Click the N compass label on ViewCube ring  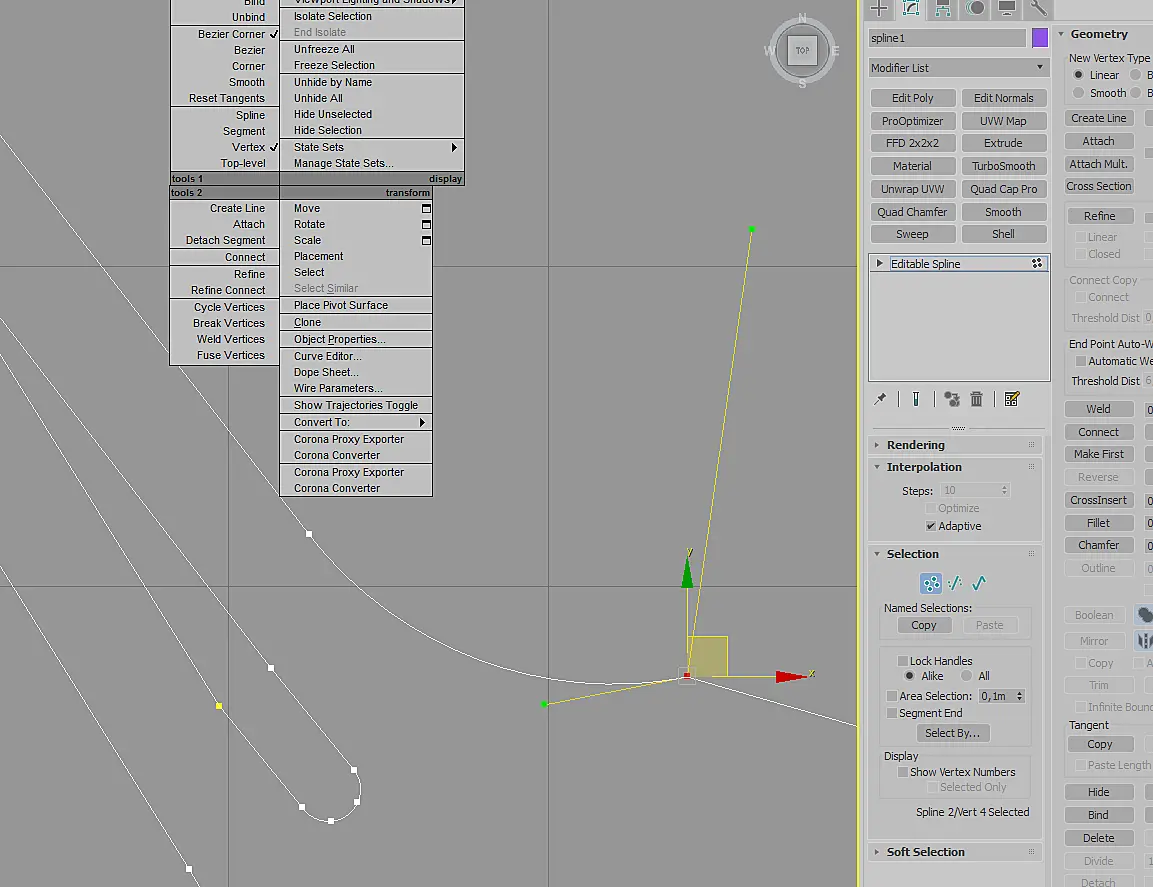(802, 18)
